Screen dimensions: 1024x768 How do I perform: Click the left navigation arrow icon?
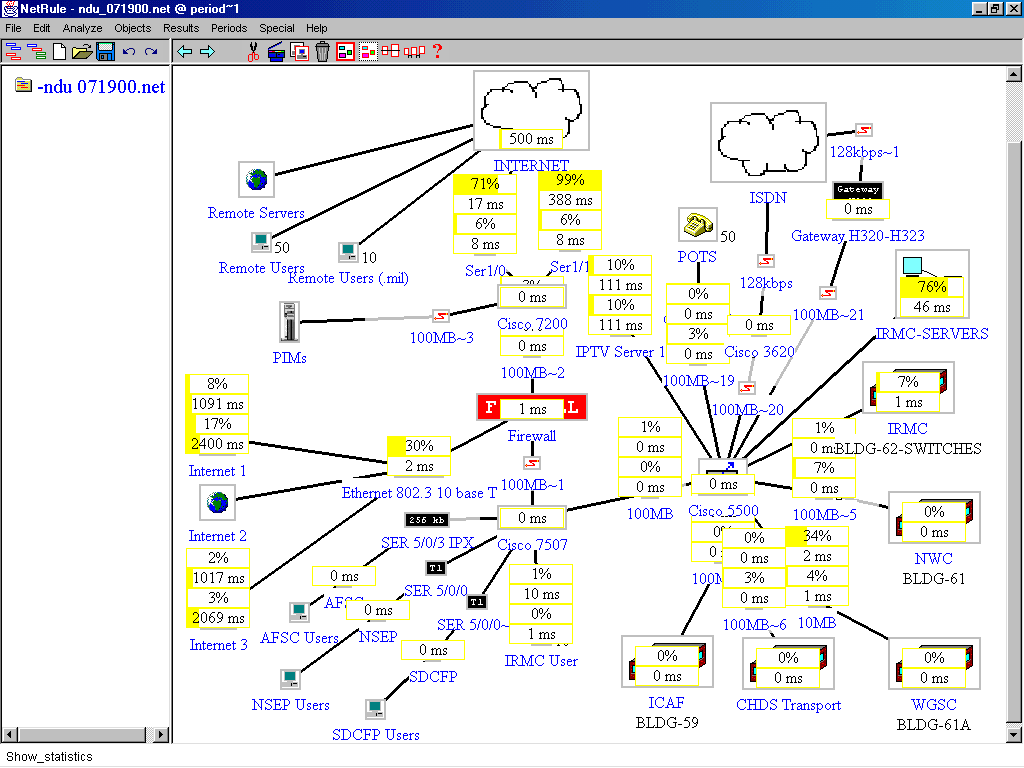(x=184, y=51)
